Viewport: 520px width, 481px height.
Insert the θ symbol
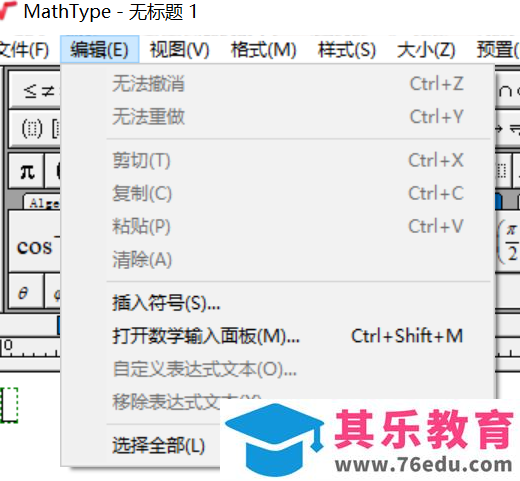tap(26, 291)
